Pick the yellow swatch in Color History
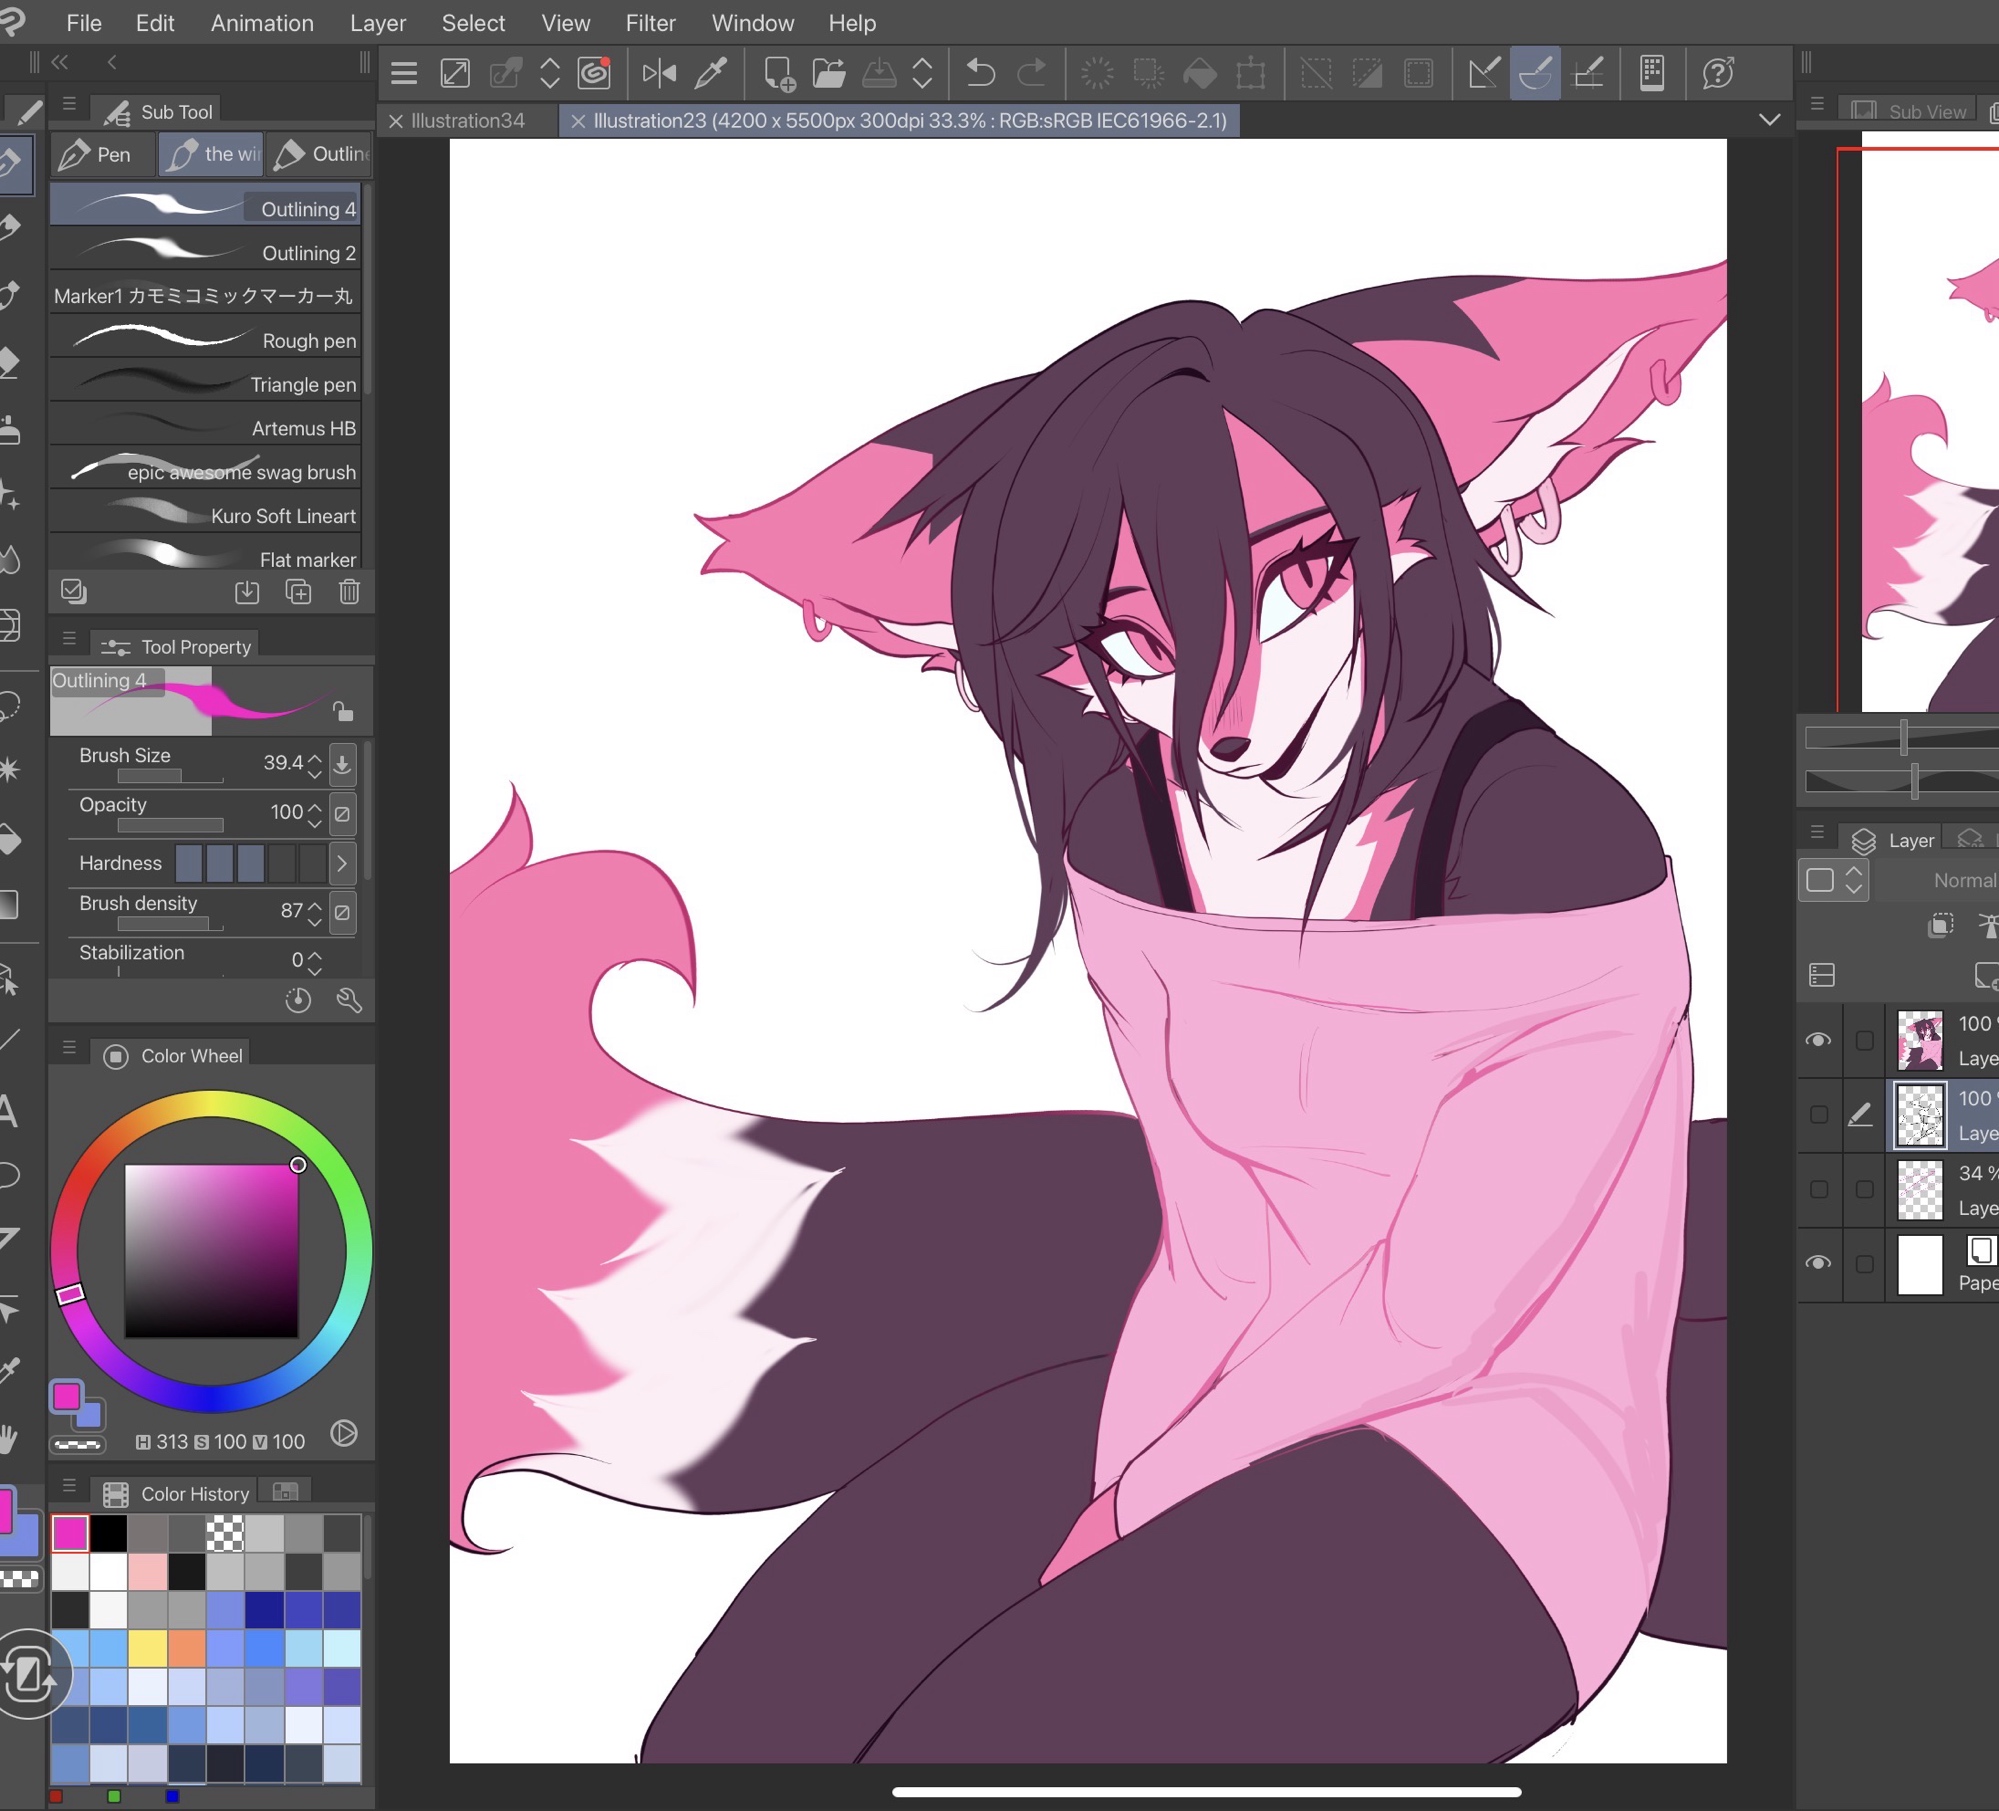Screen dimensions: 1999x1811 pos(147,1649)
